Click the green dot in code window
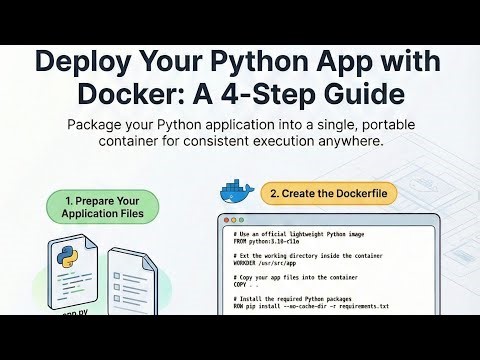This screenshot has width=480, height=360. tap(241, 220)
